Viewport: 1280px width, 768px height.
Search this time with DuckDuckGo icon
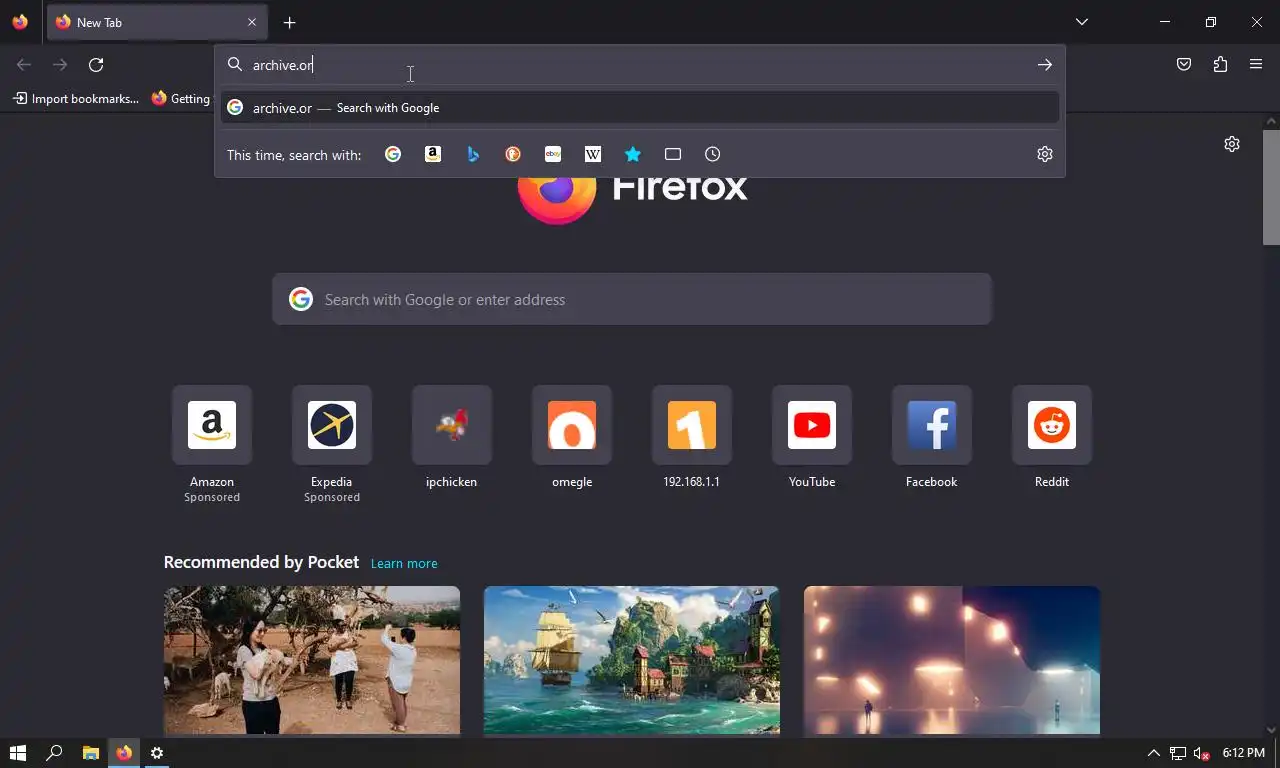coord(513,154)
